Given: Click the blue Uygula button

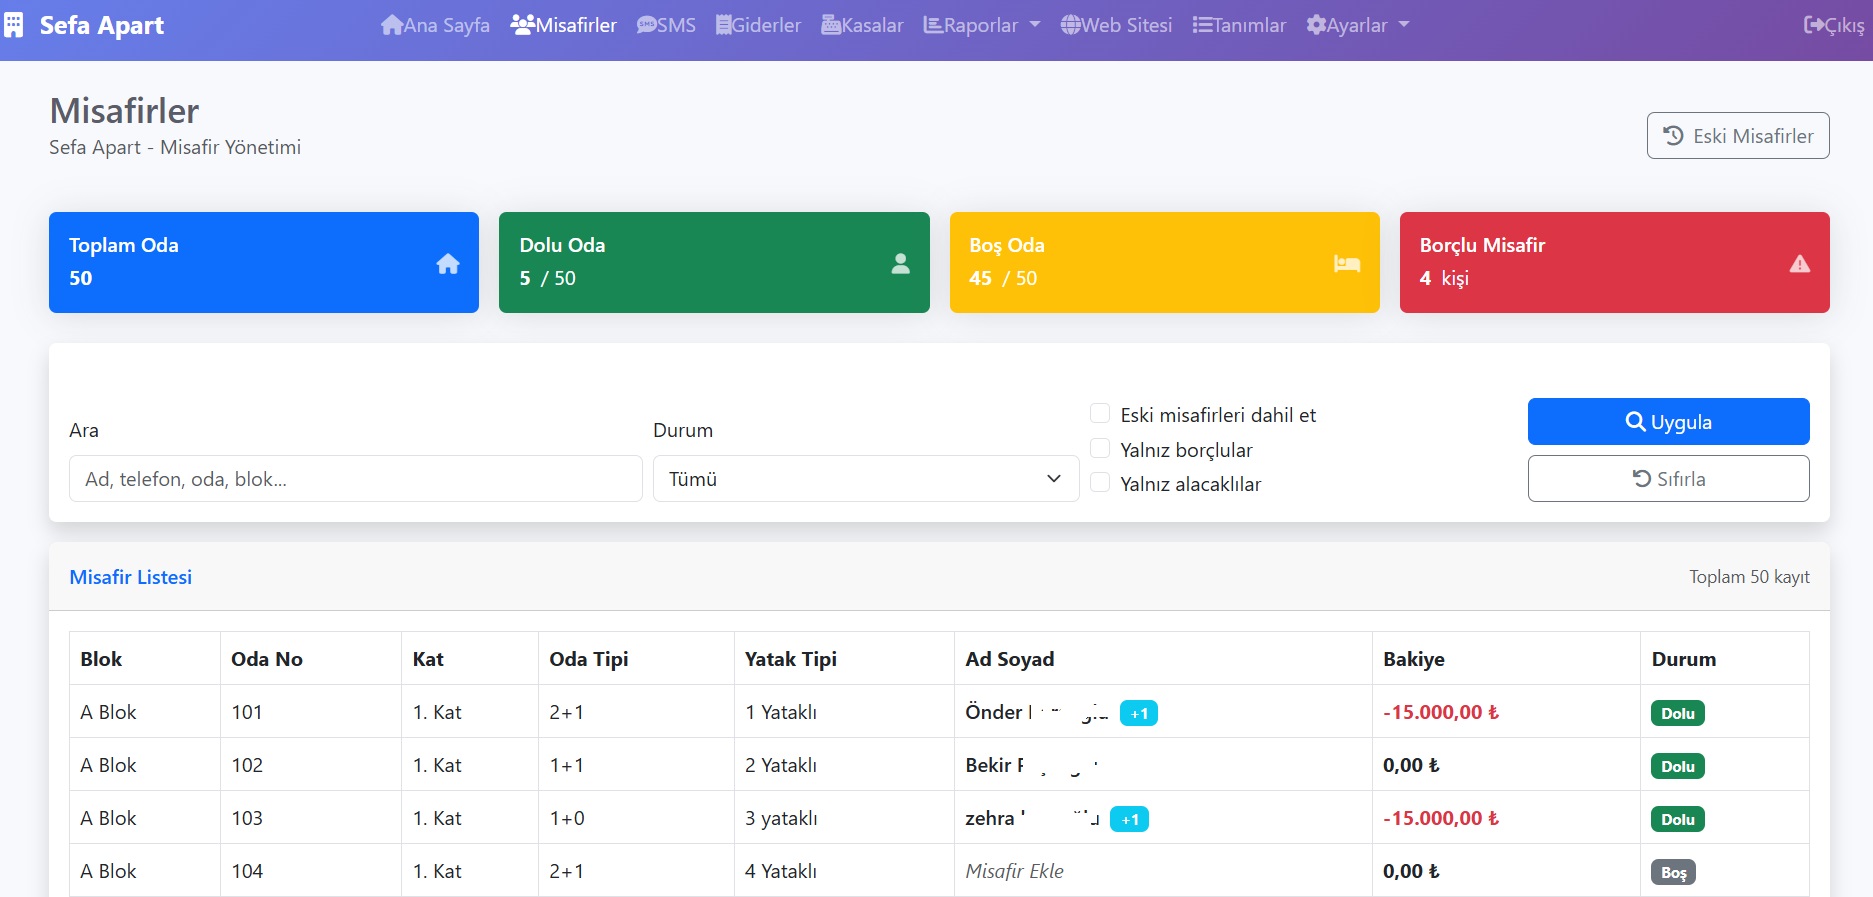Looking at the screenshot, I should pyautogui.click(x=1668, y=422).
